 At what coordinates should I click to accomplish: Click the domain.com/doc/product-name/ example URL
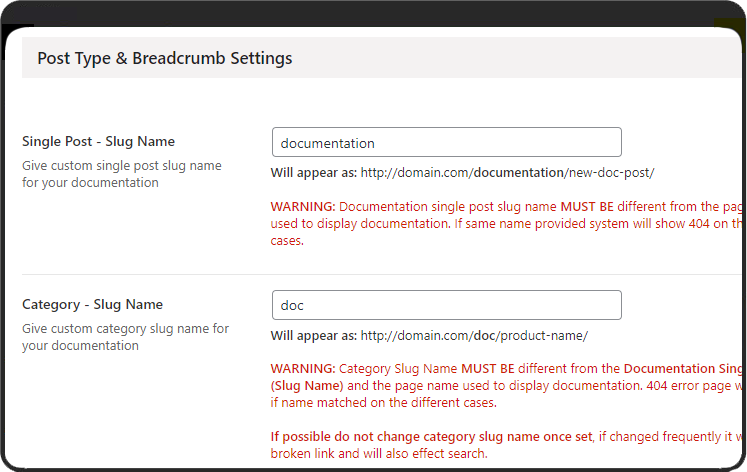[474, 336]
